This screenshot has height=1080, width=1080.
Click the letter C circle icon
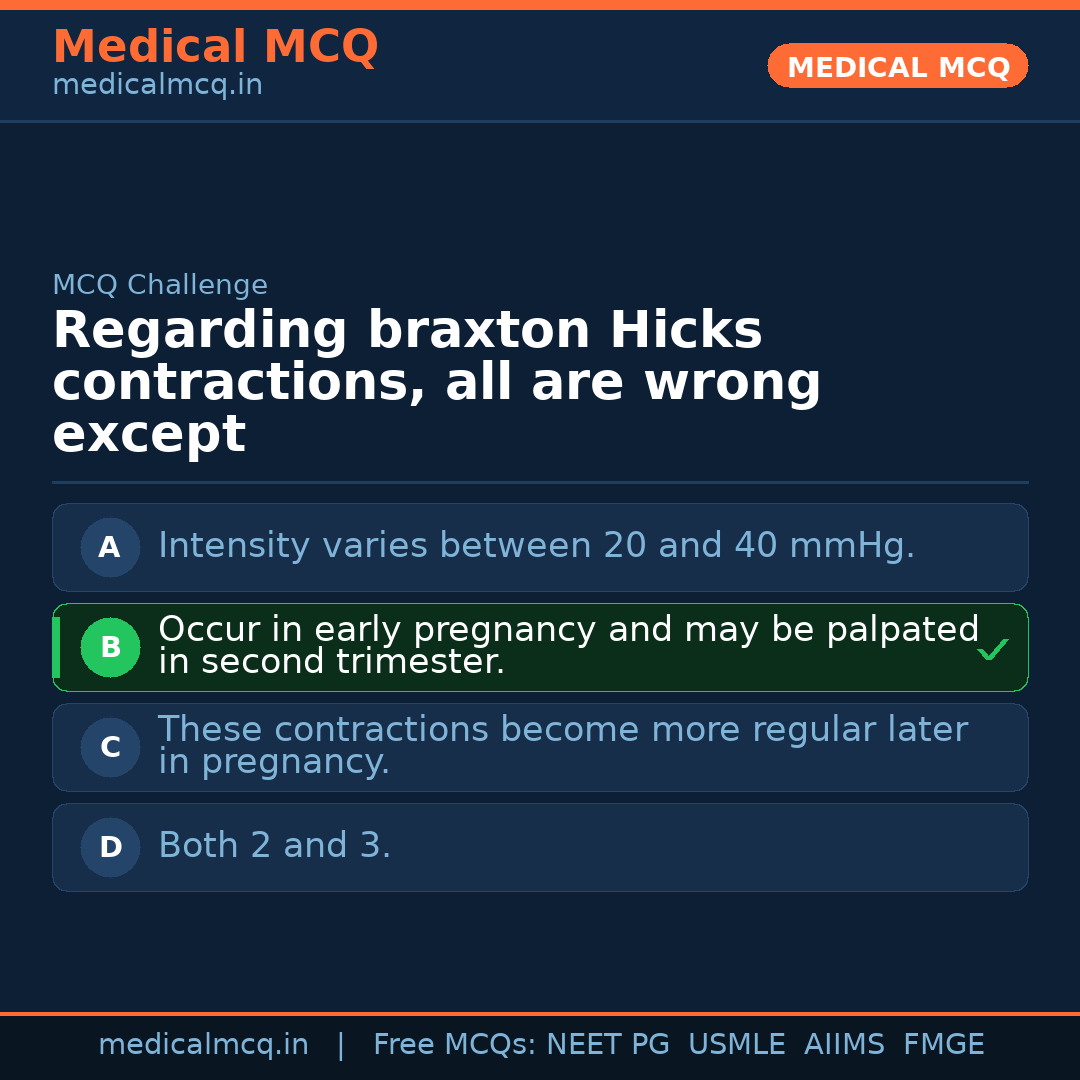pos(110,748)
